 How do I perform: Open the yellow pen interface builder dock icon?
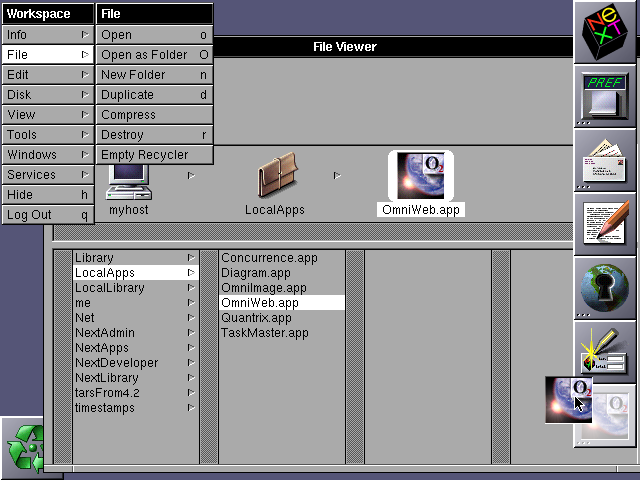click(x=604, y=353)
